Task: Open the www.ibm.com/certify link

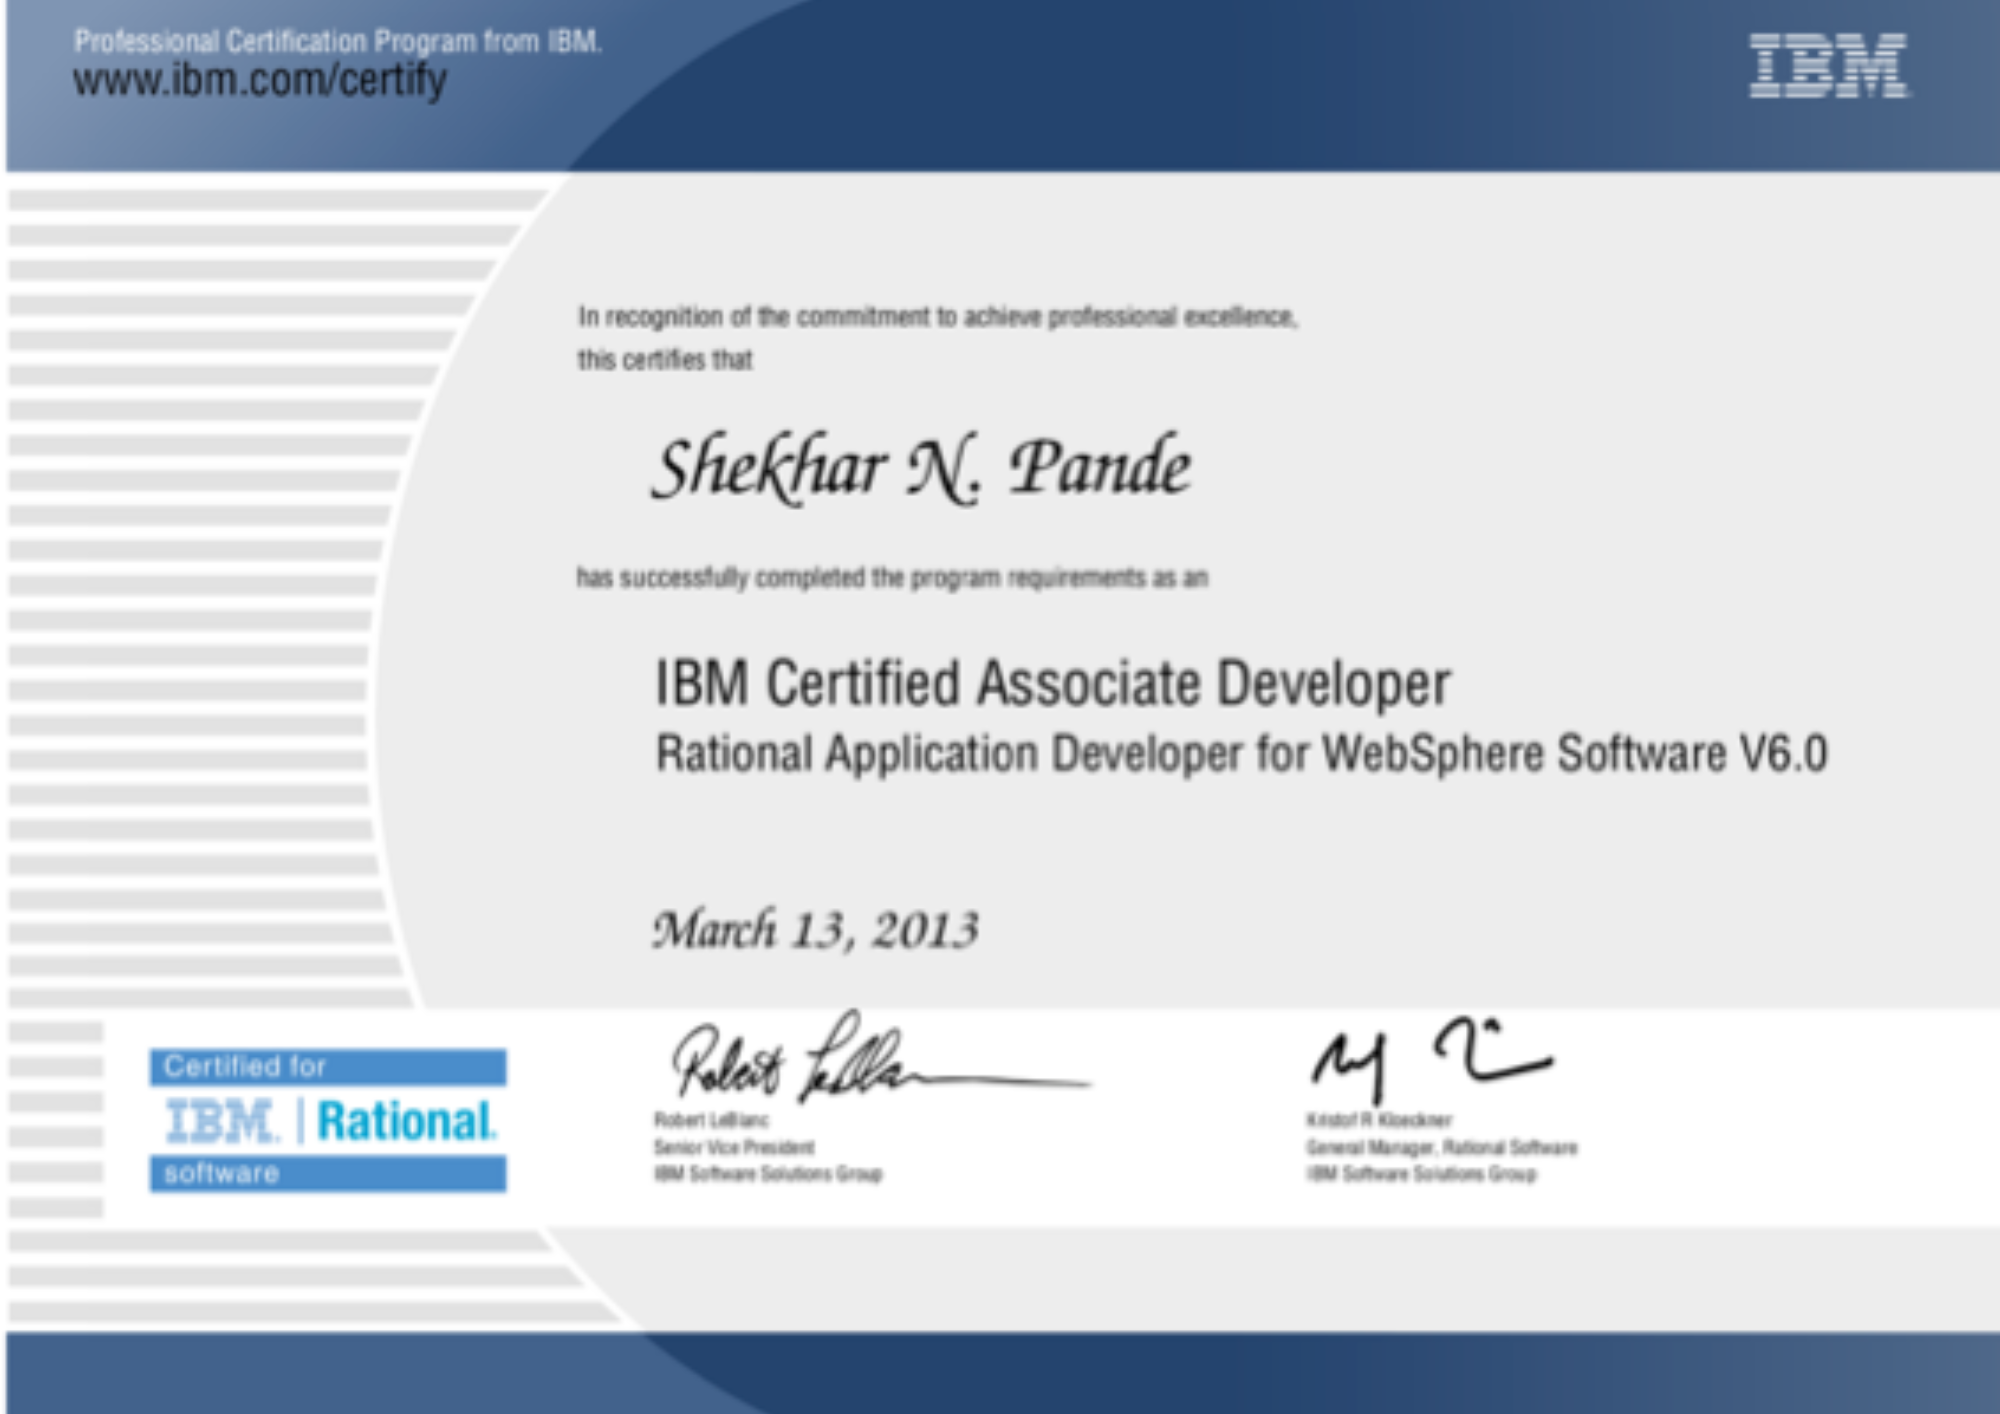Action: (260, 80)
